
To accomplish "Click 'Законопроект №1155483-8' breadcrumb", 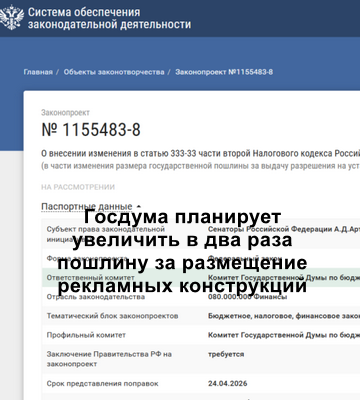I will coord(224,72).
